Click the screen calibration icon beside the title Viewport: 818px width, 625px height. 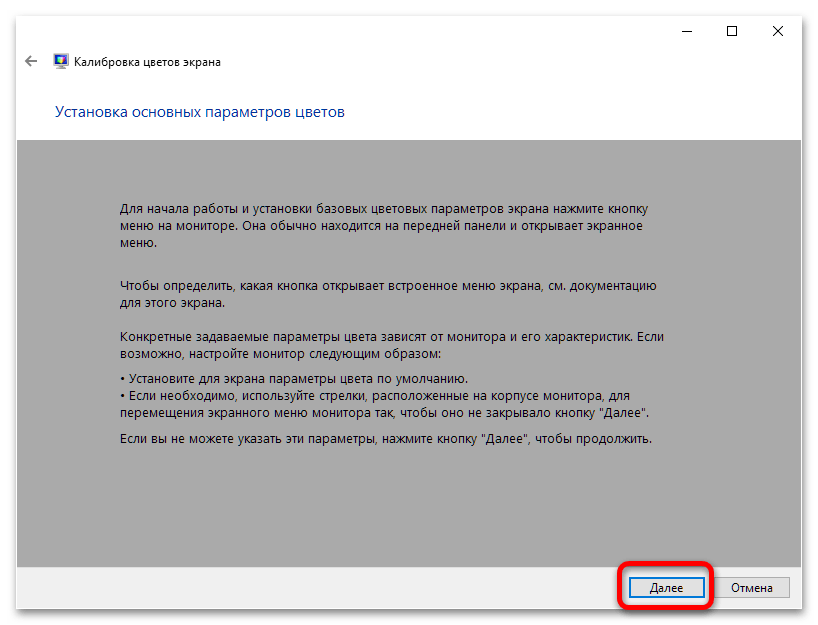[x=61, y=60]
